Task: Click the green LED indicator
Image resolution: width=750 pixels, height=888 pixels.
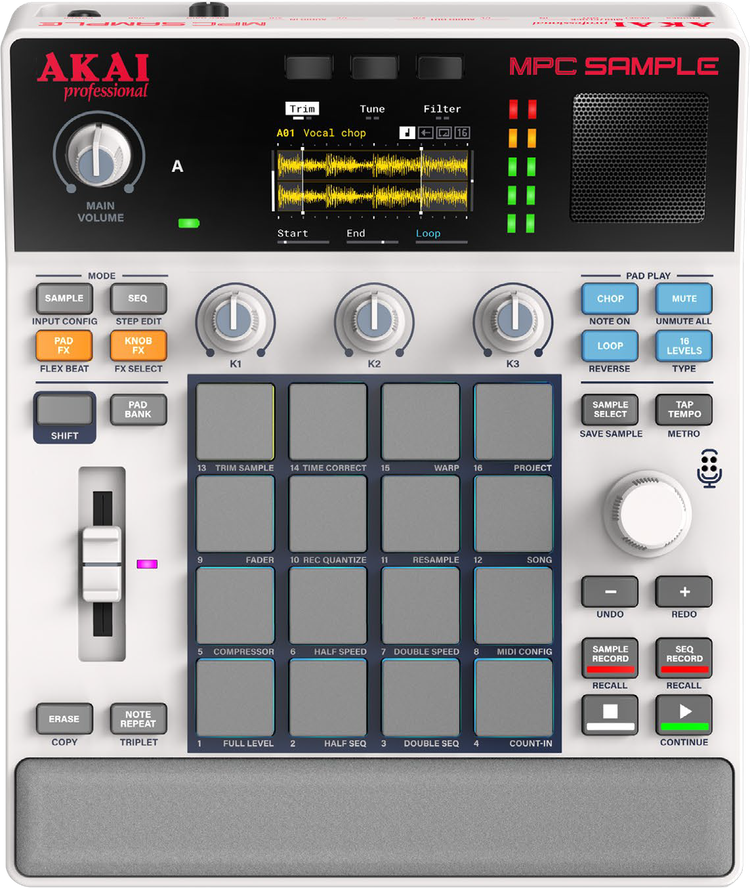Action: pyautogui.click(x=189, y=223)
